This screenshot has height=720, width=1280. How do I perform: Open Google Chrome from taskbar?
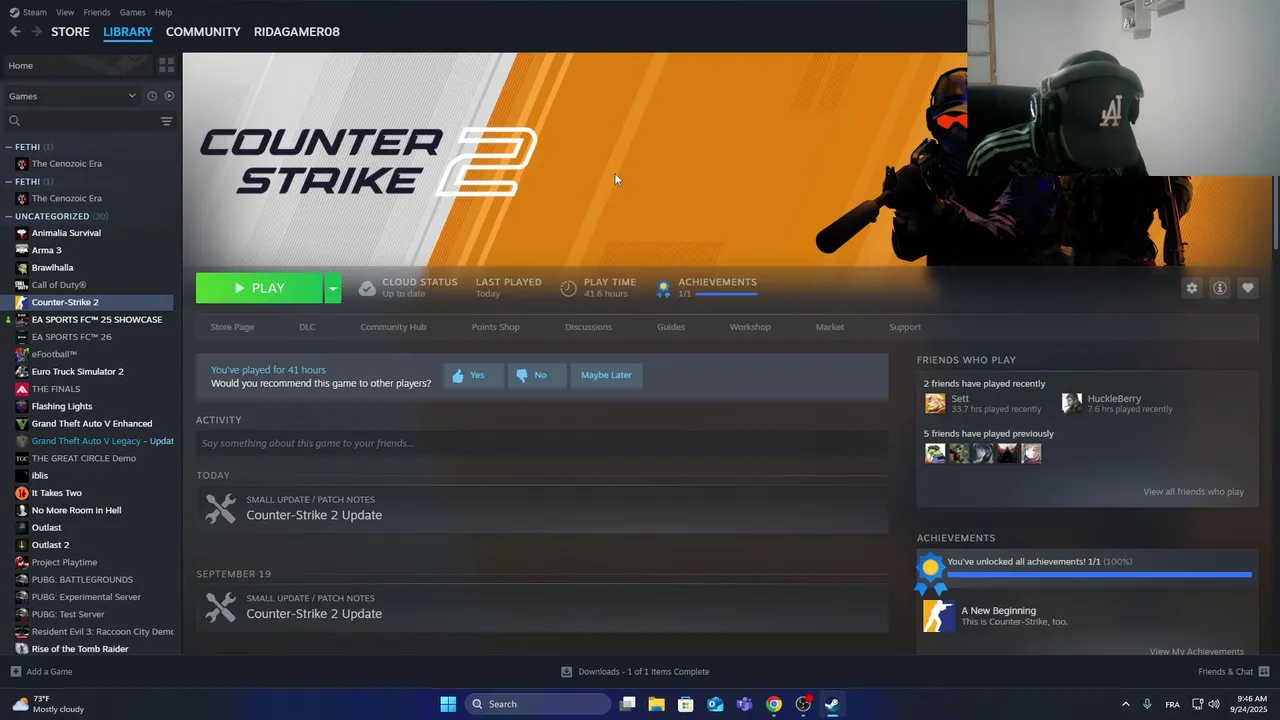point(774,704)
